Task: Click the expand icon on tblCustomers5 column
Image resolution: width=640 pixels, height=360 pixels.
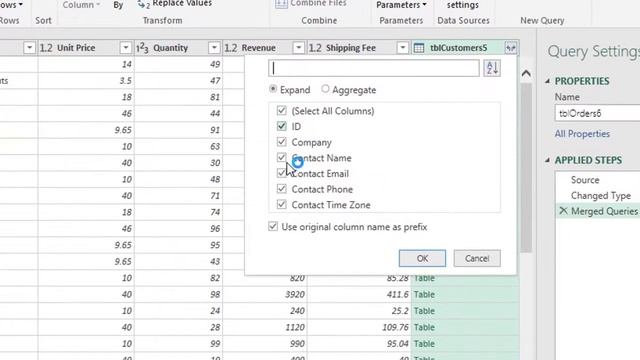Action: point(511,48)
